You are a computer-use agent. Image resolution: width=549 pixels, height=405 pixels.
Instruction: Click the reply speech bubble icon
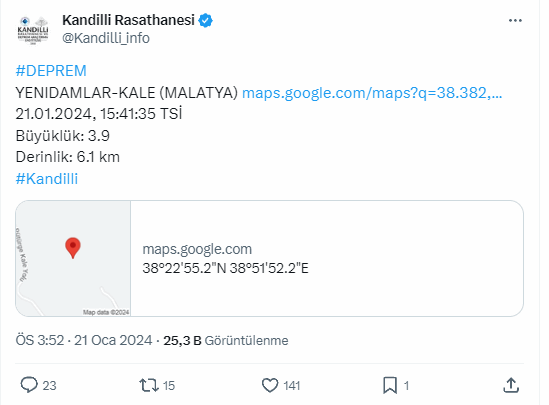coord(29,385)
